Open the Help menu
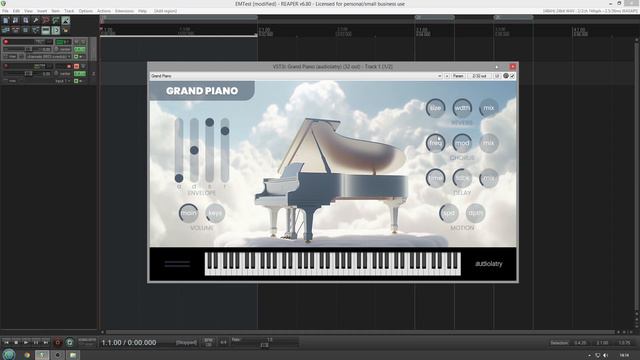The image size is (640, 360). coord(142,11)
